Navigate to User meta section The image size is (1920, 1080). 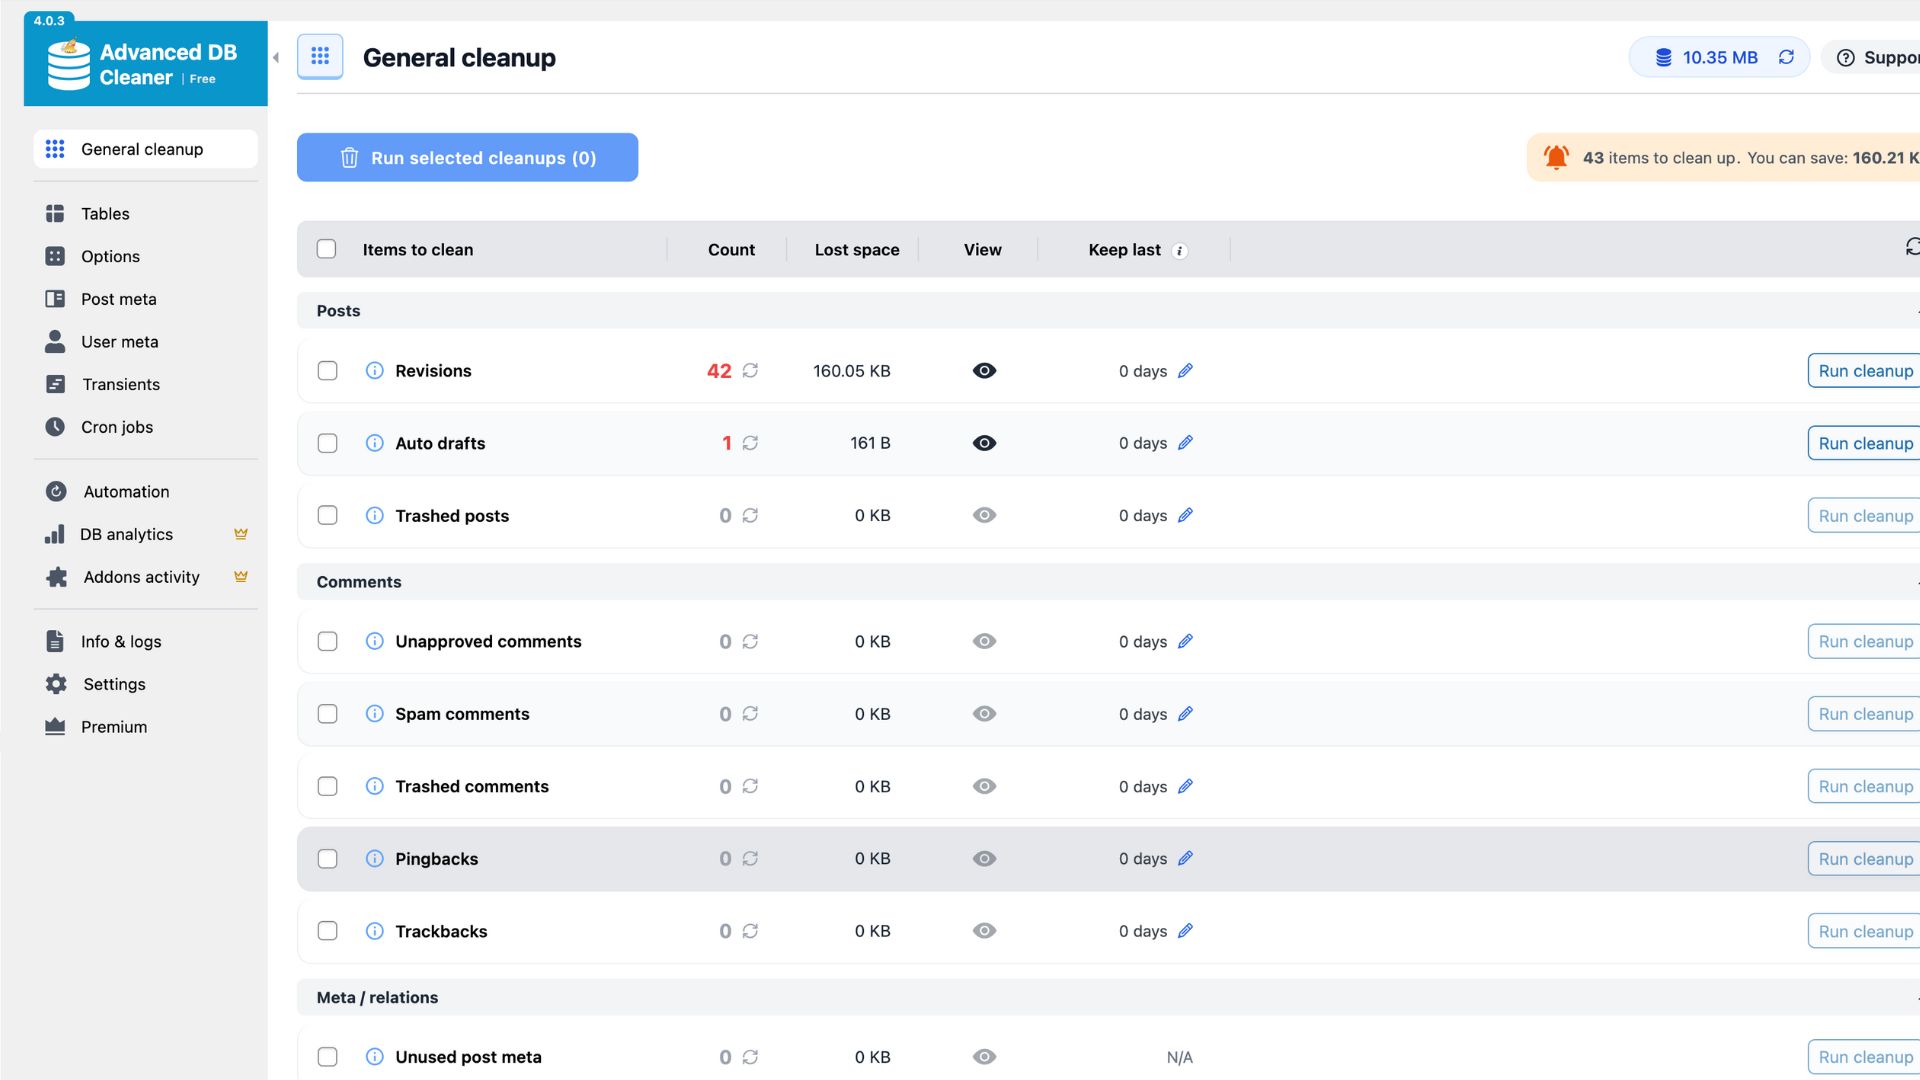tap(119, 341)
